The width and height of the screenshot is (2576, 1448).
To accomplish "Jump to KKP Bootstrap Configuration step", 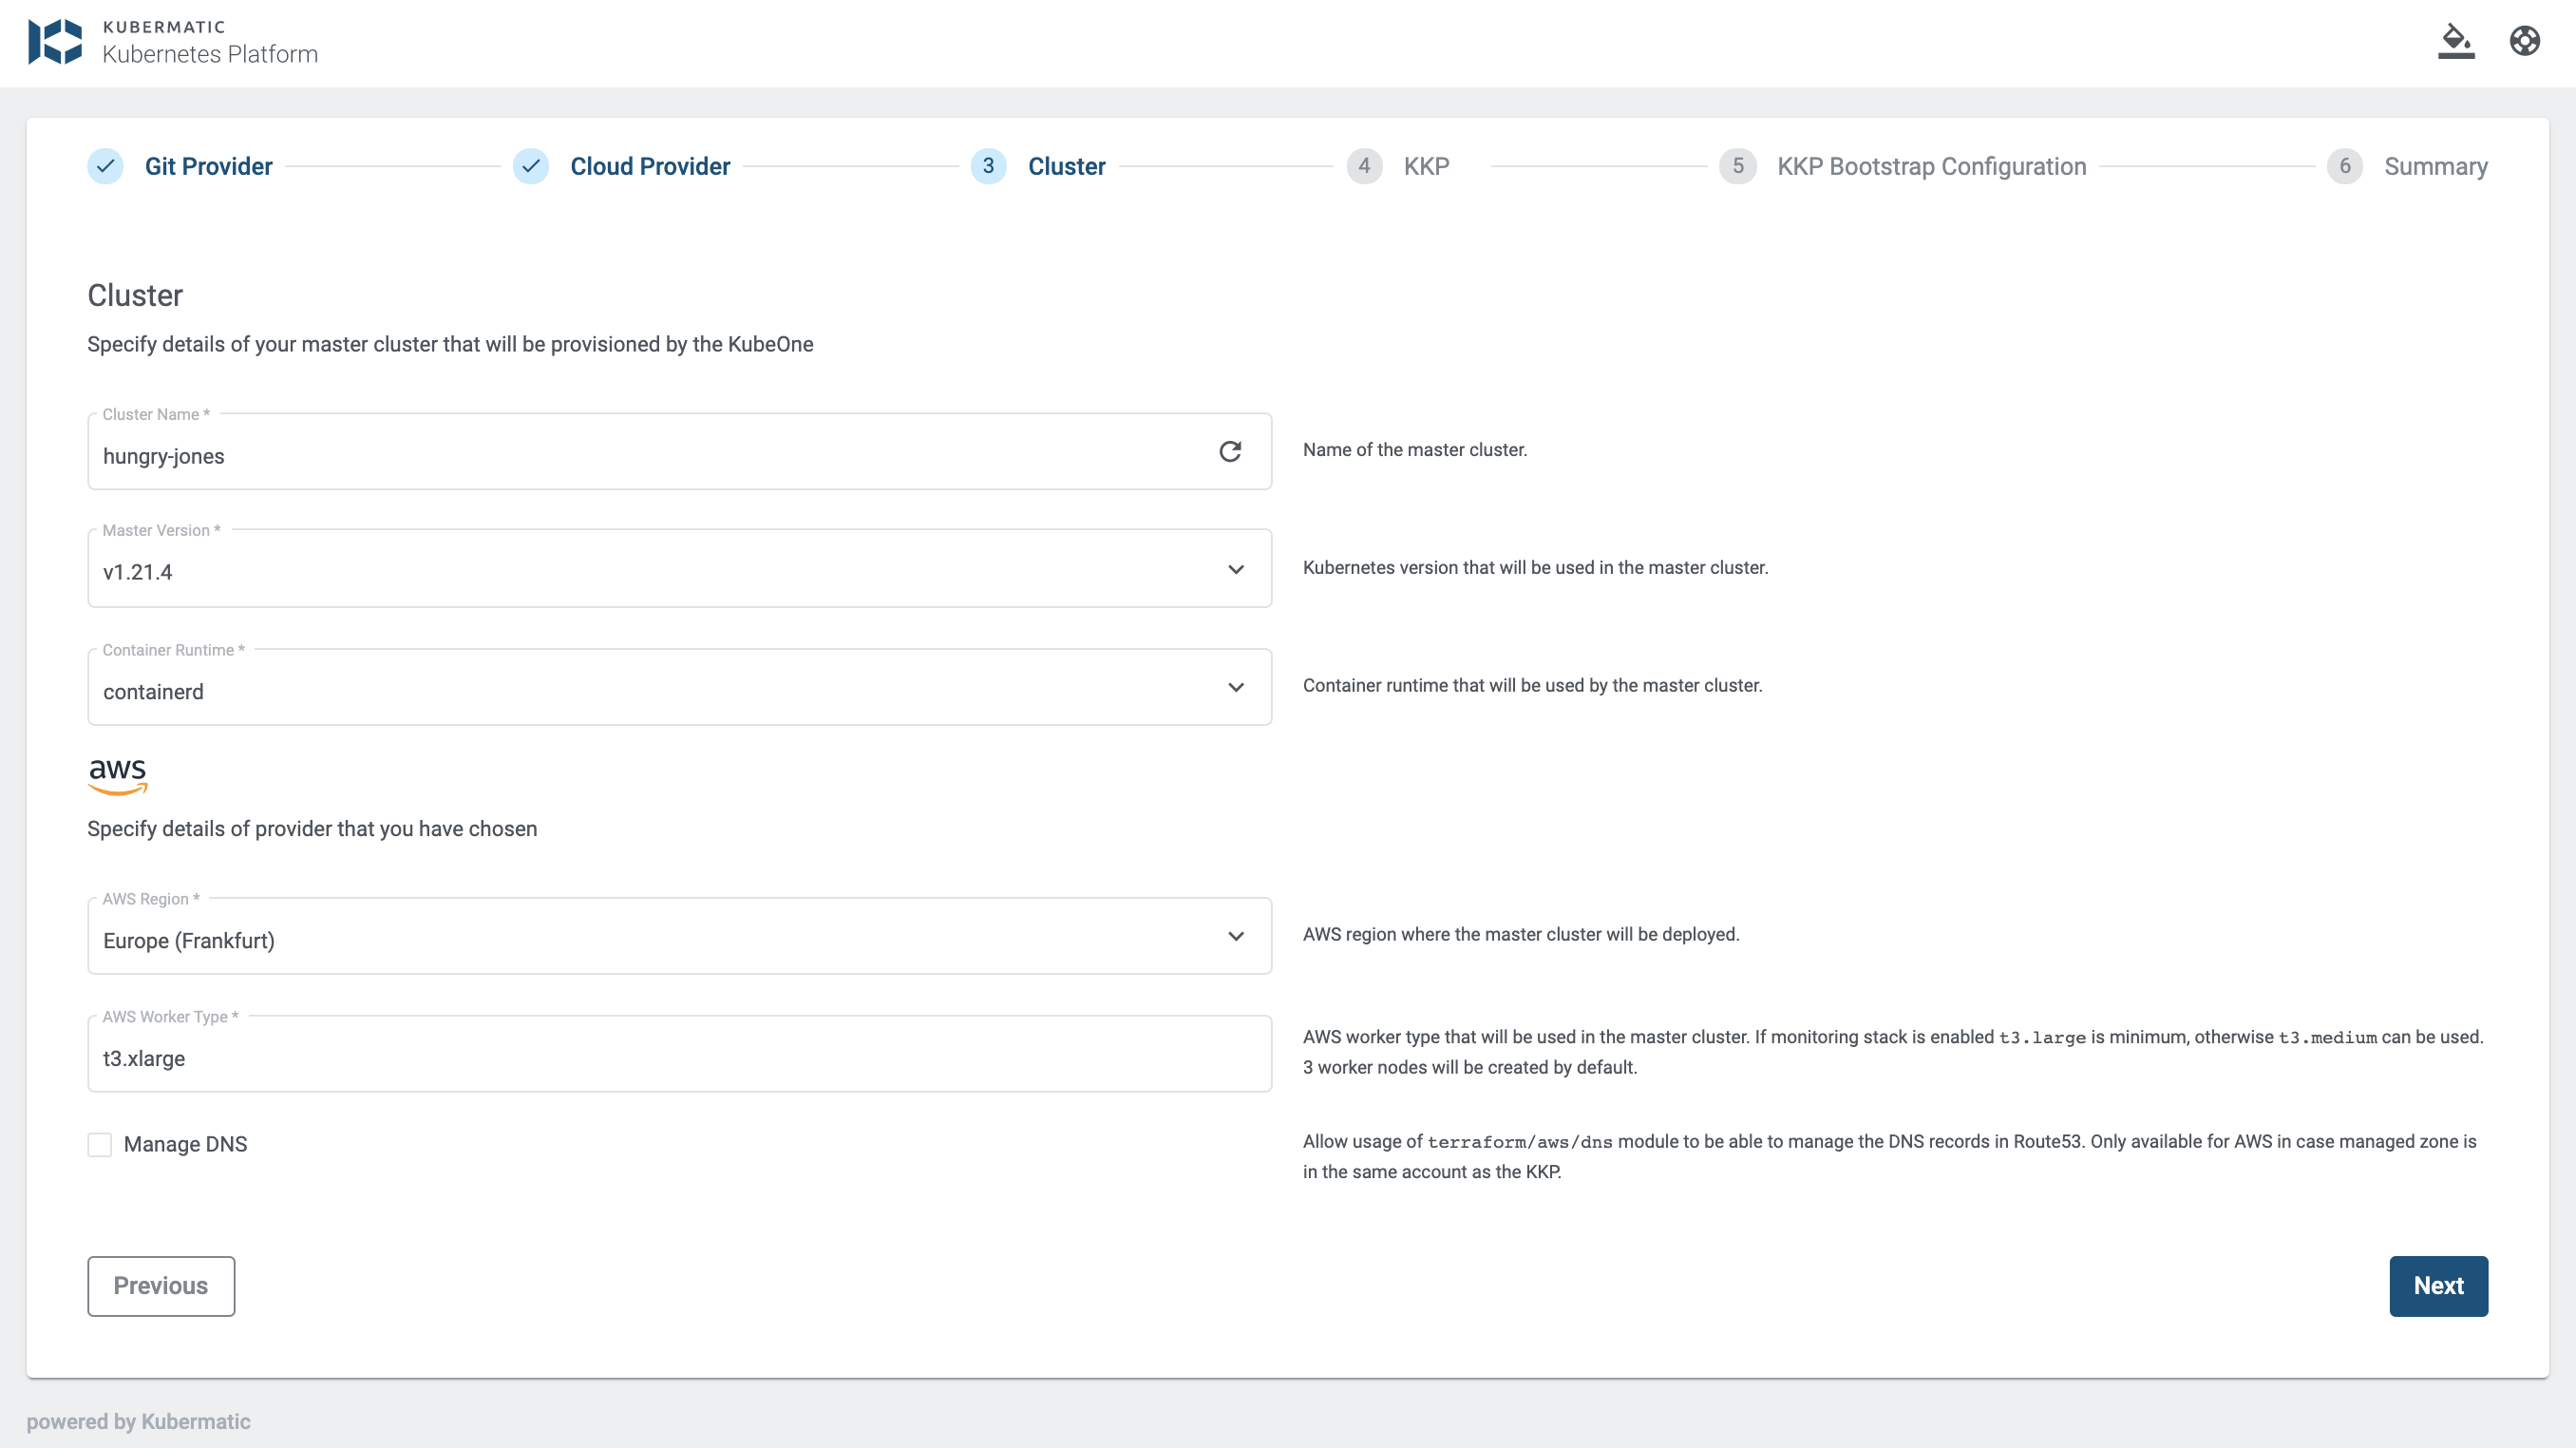I will pyautogui.click(x=1932, y=166).
